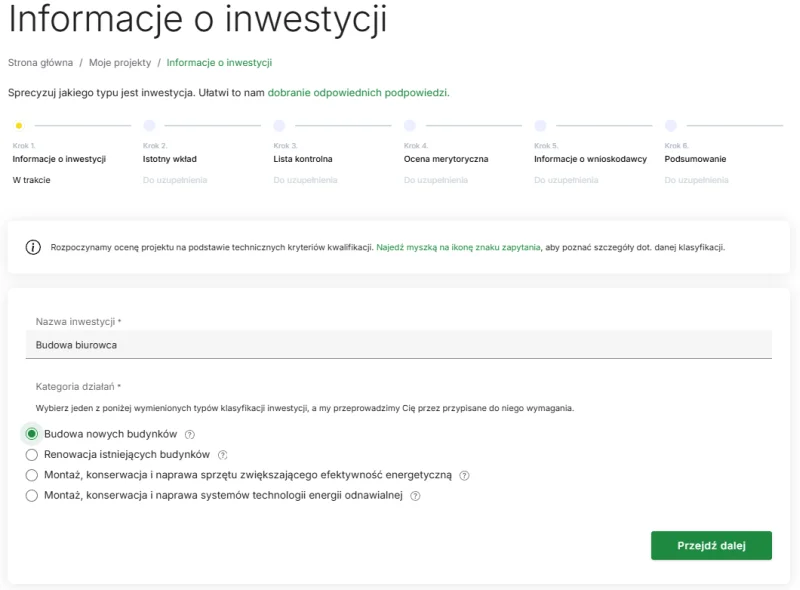Click help icon next to Renowacja istniejących budynków
This screenshot has width=800, height=590.
click(223, 455)
